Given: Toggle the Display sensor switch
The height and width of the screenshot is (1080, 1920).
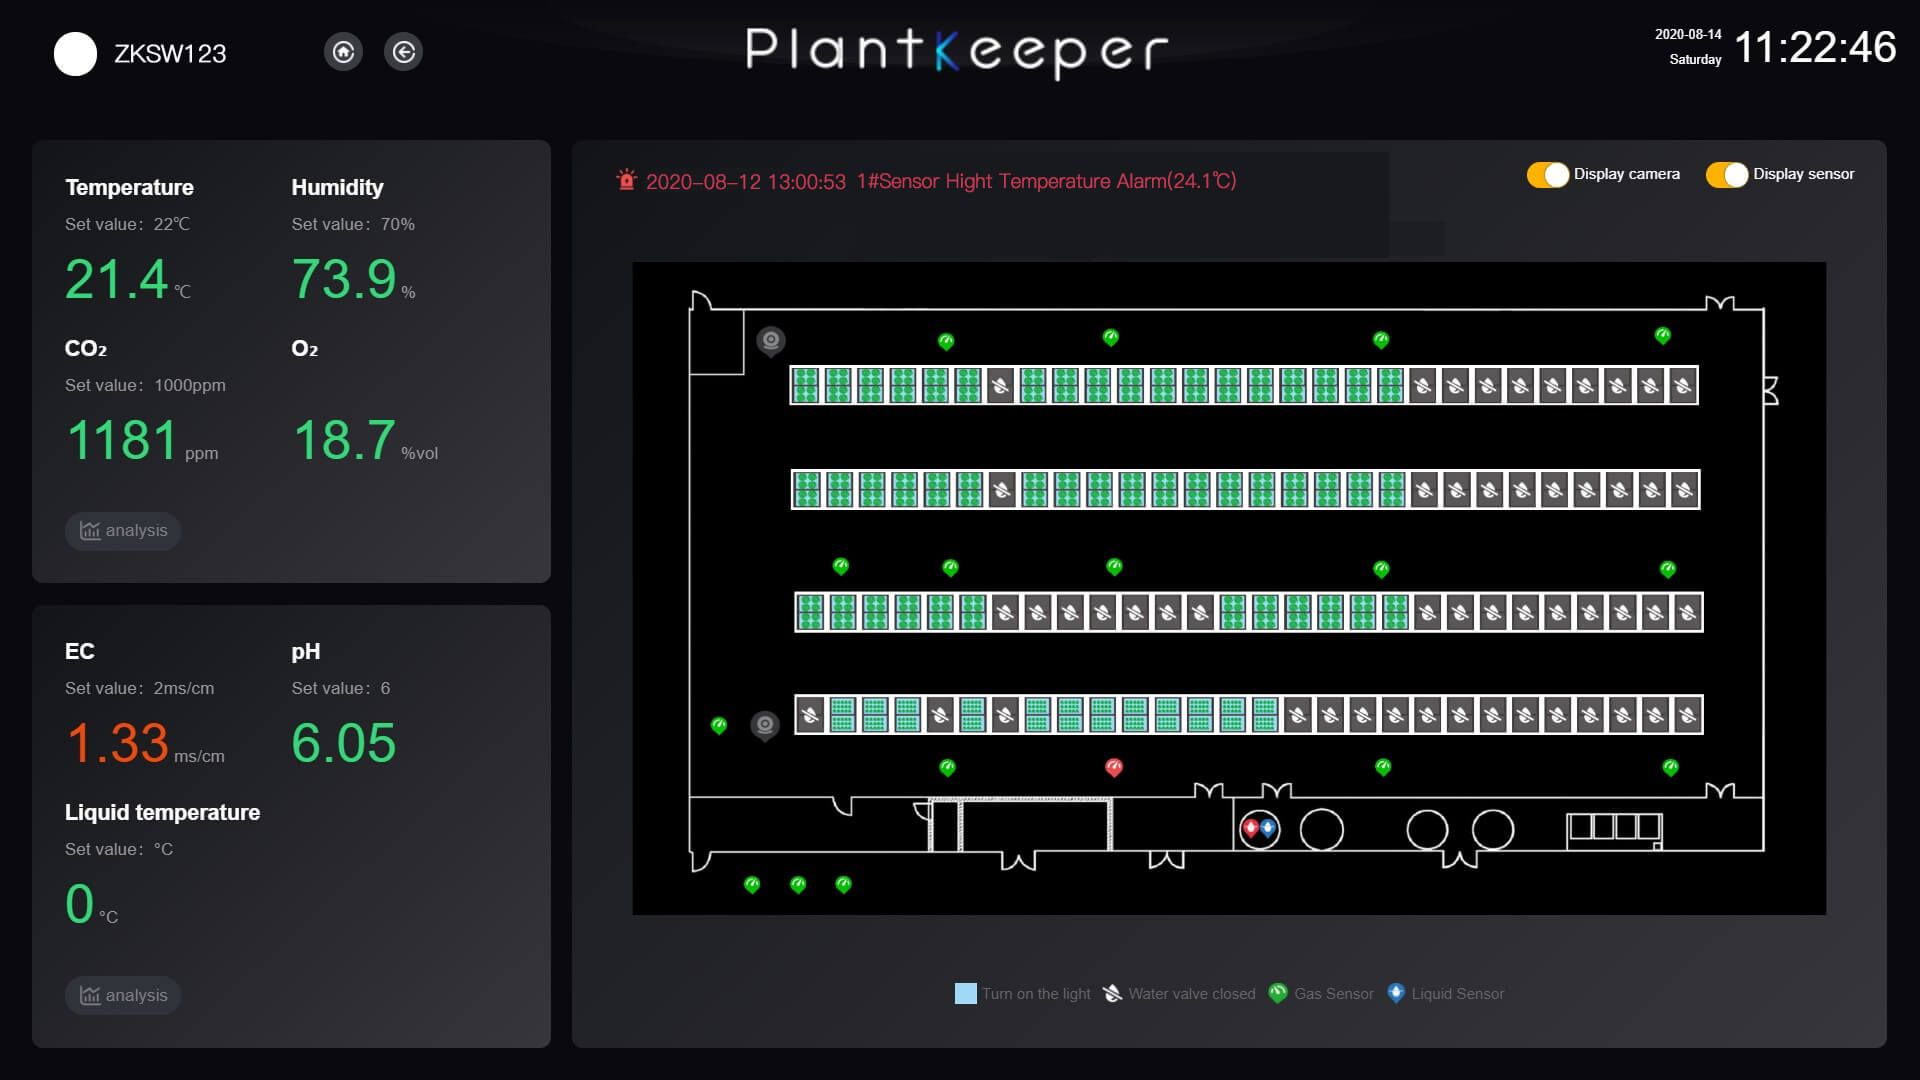Looking at the screenshot, I should pos(1726,175).
